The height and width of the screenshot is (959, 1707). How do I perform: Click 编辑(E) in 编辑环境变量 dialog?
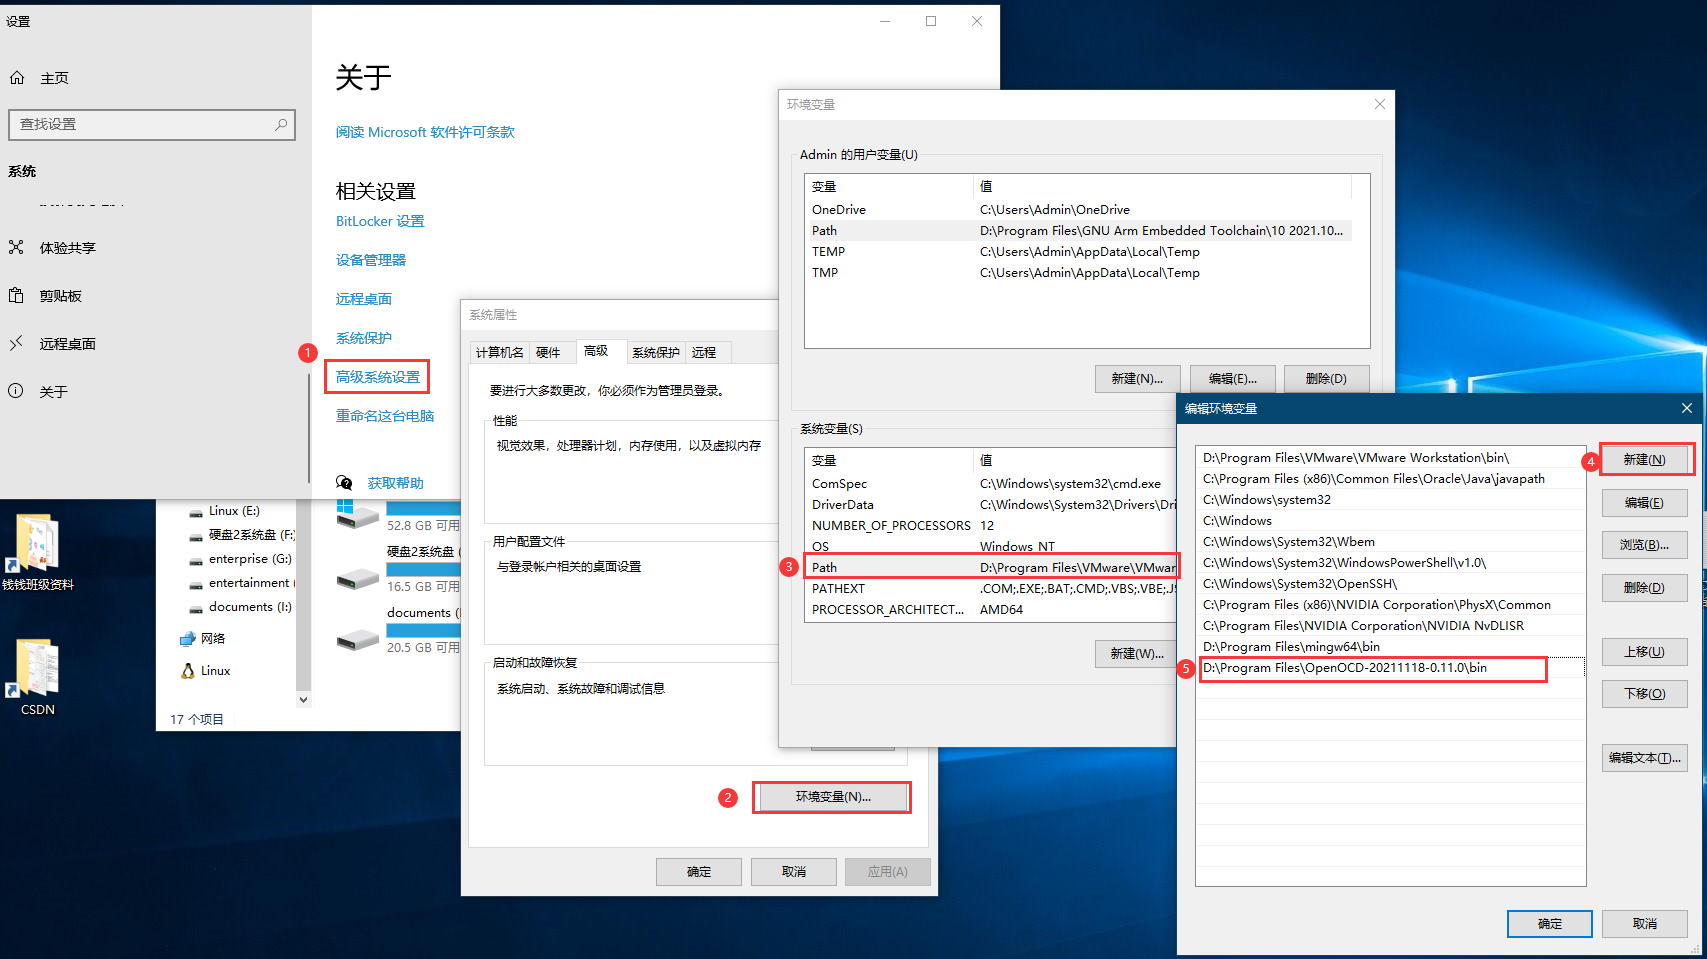click(1644, 502)
